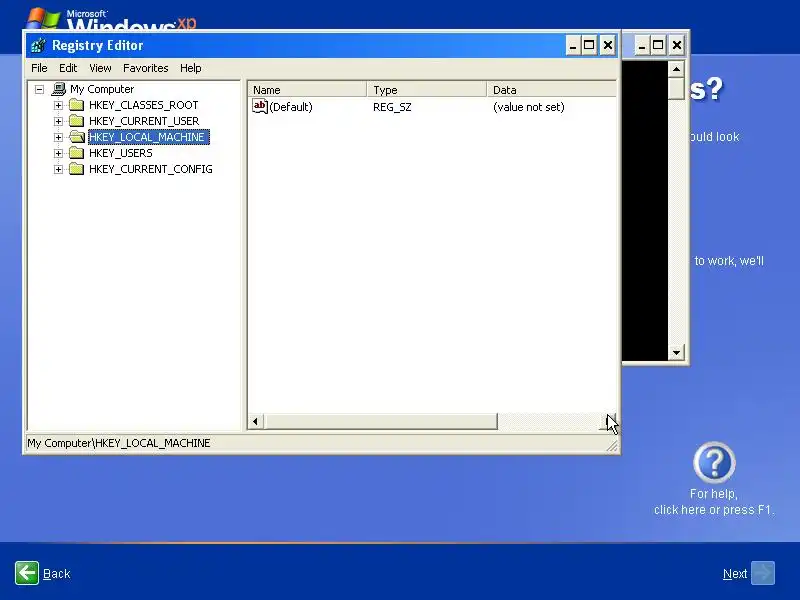Screen dimensions: 800x600
Task: Click the vertical scrollbar thumb in console window
Action: [676, 88]
